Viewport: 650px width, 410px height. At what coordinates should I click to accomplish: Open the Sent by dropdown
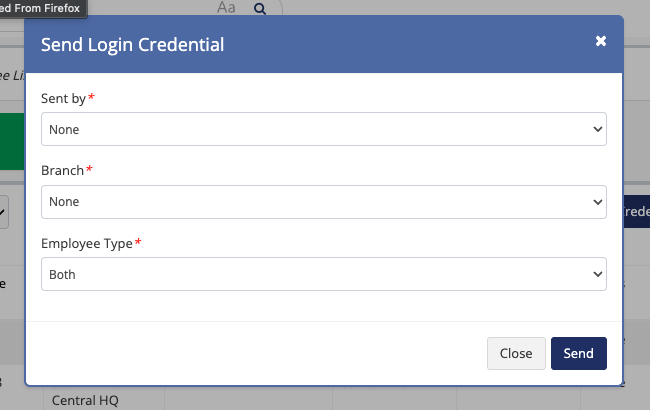click(323, 129)
